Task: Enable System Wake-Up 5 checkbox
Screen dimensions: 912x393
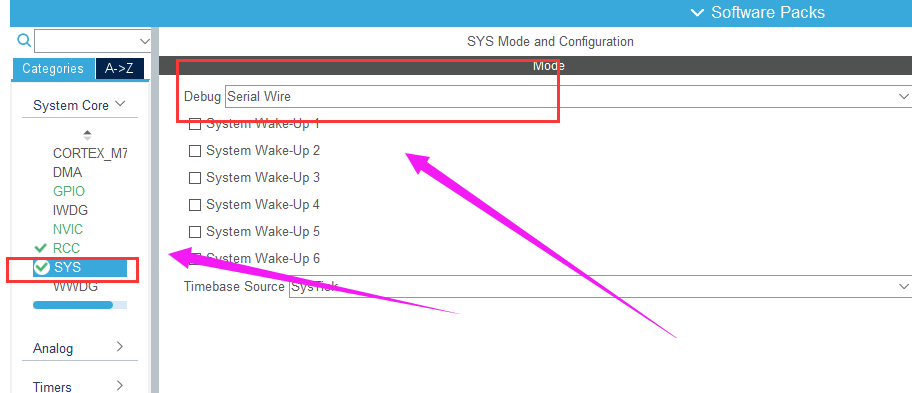Action: (x=195, y=231)
